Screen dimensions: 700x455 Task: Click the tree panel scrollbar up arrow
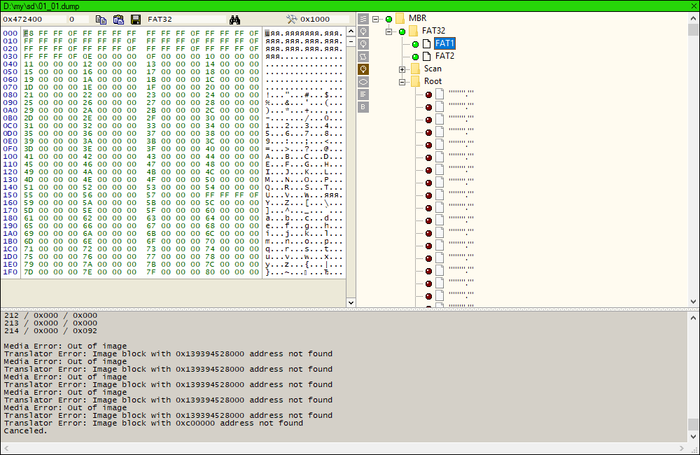pos(693,19)
